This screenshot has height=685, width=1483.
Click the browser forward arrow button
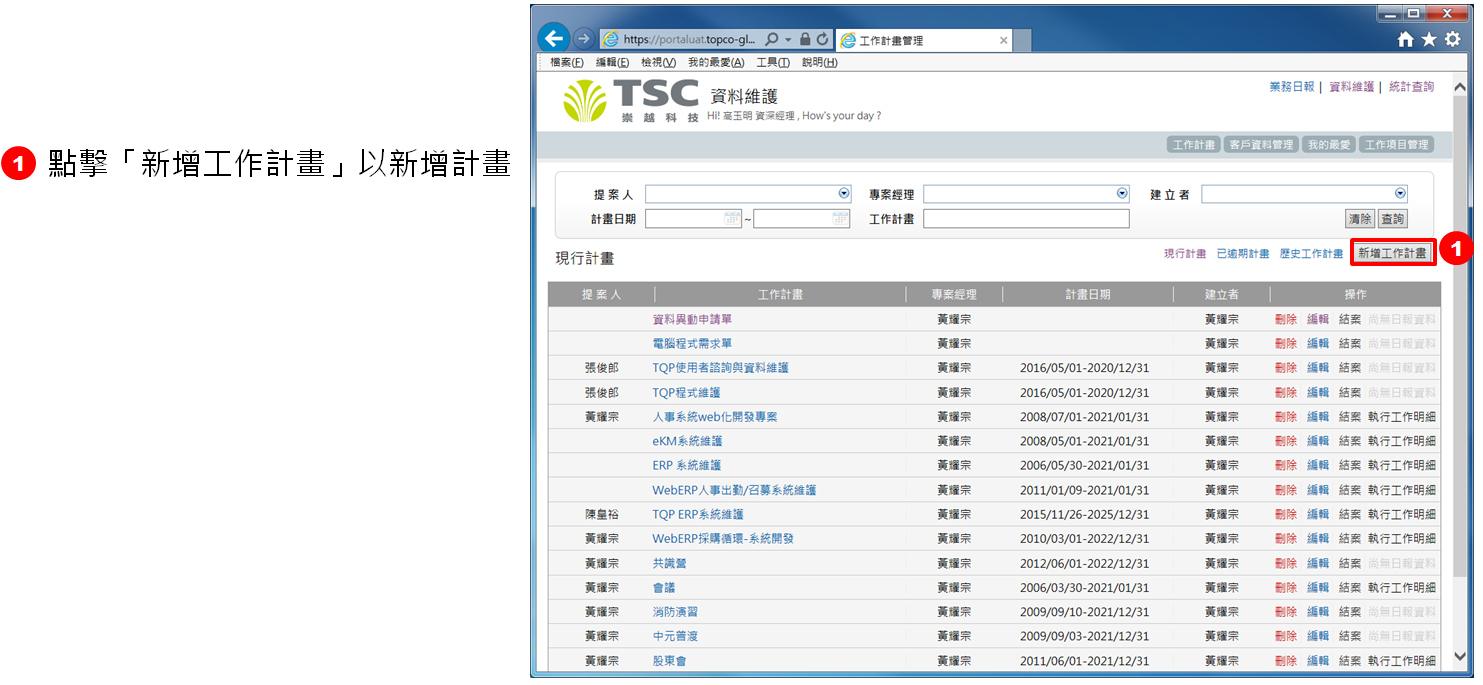583,40
